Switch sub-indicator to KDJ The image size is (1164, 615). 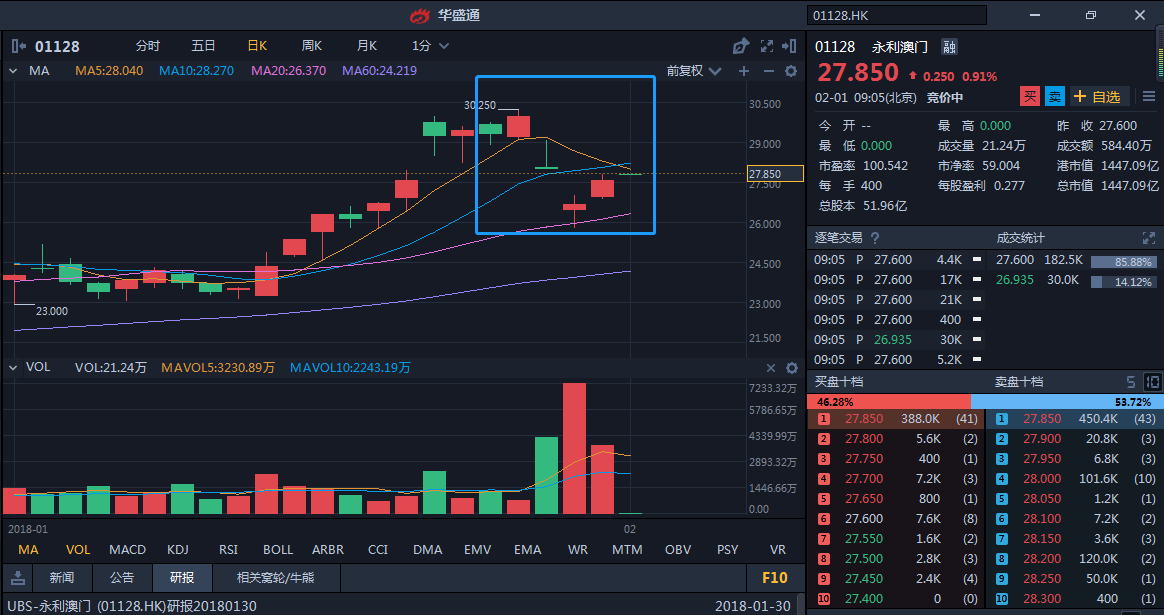[x=177, y=550]
